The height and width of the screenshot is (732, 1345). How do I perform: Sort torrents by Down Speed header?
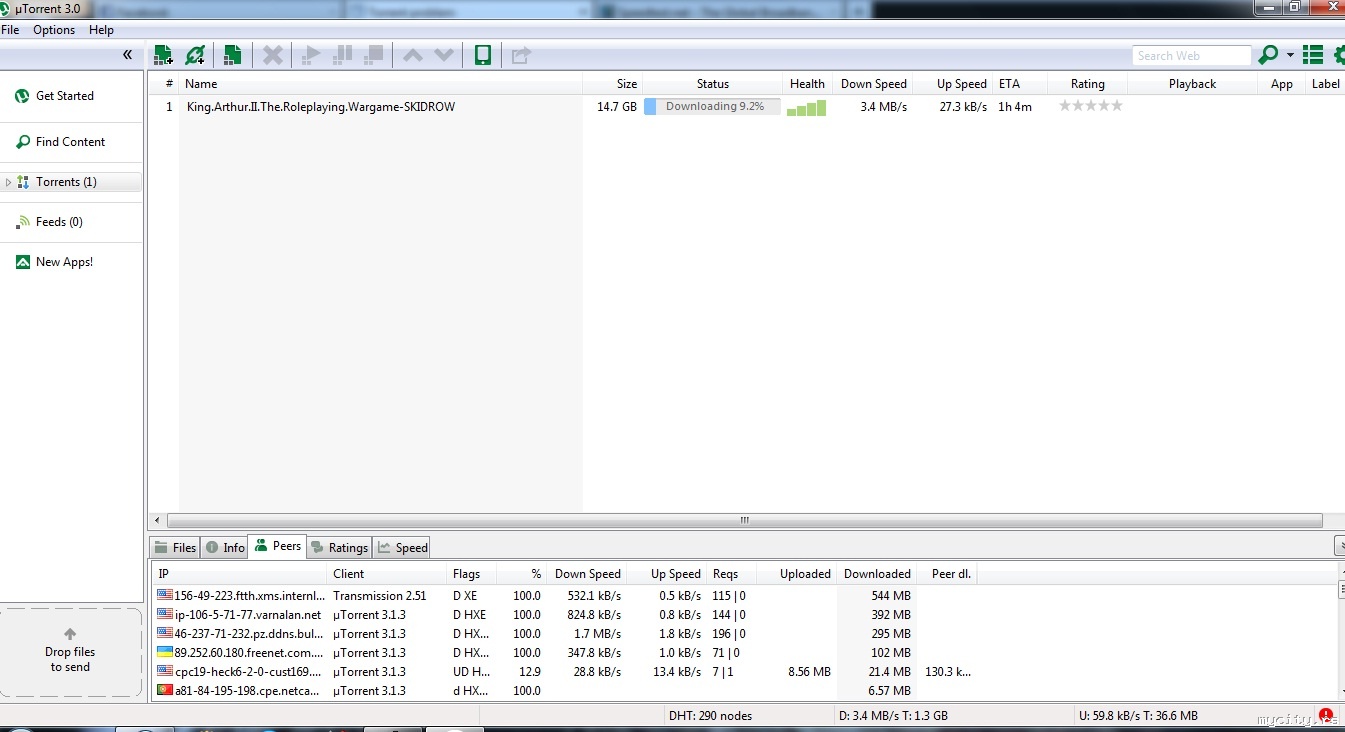[x=873, y=84]
